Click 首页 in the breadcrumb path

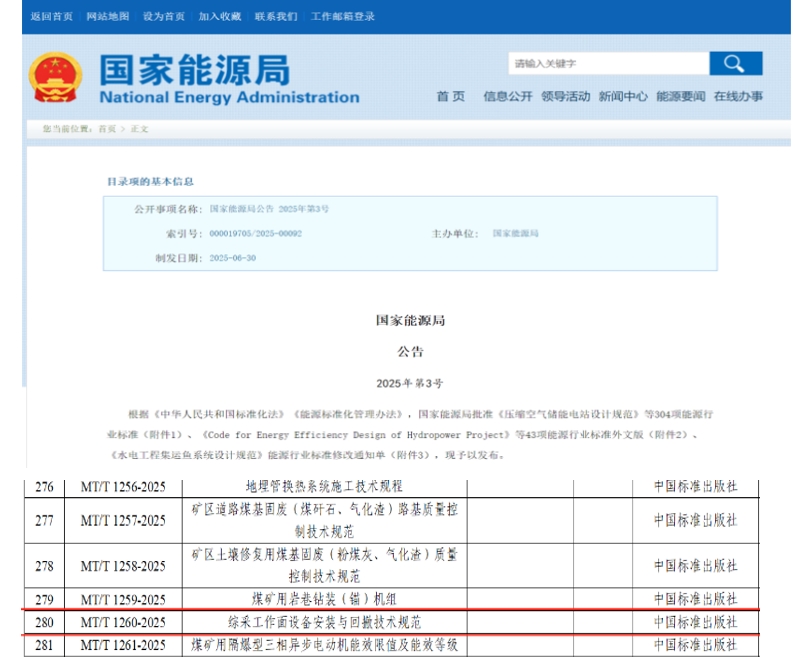coord(107,129)
